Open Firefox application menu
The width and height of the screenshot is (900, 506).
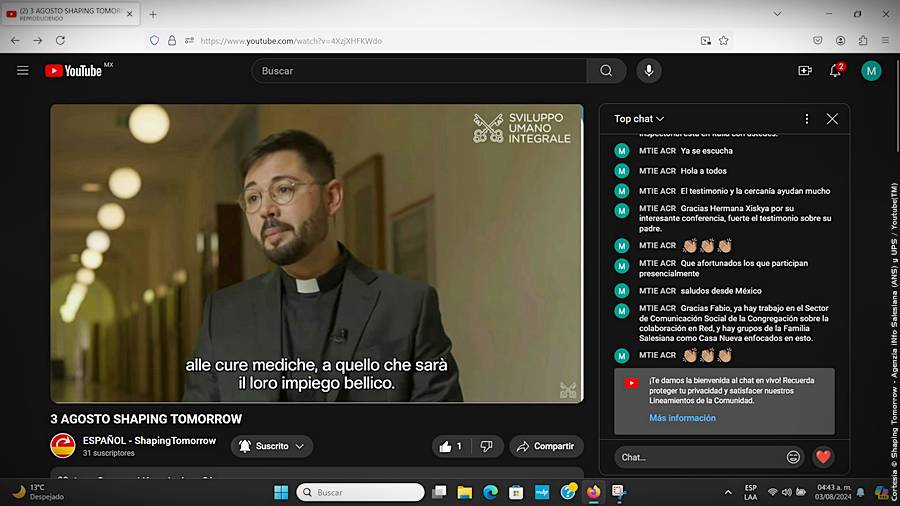pyautogui.click(x=886, y=40)
